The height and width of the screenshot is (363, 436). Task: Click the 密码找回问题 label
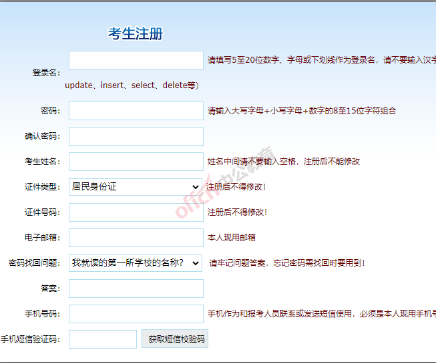pos(34,263)
